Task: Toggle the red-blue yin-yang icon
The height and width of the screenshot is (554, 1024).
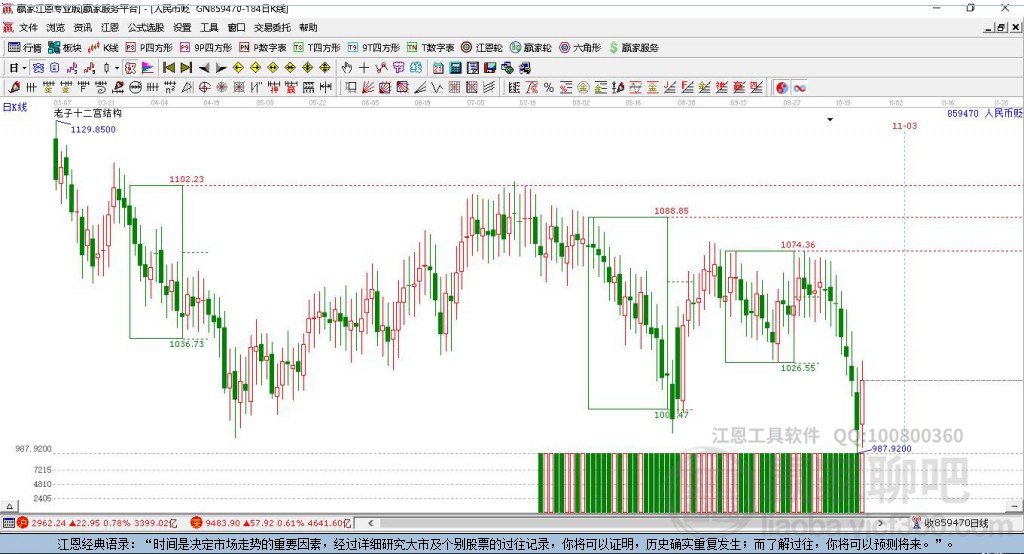Action: pyautogui.click(x=782, y=88)
